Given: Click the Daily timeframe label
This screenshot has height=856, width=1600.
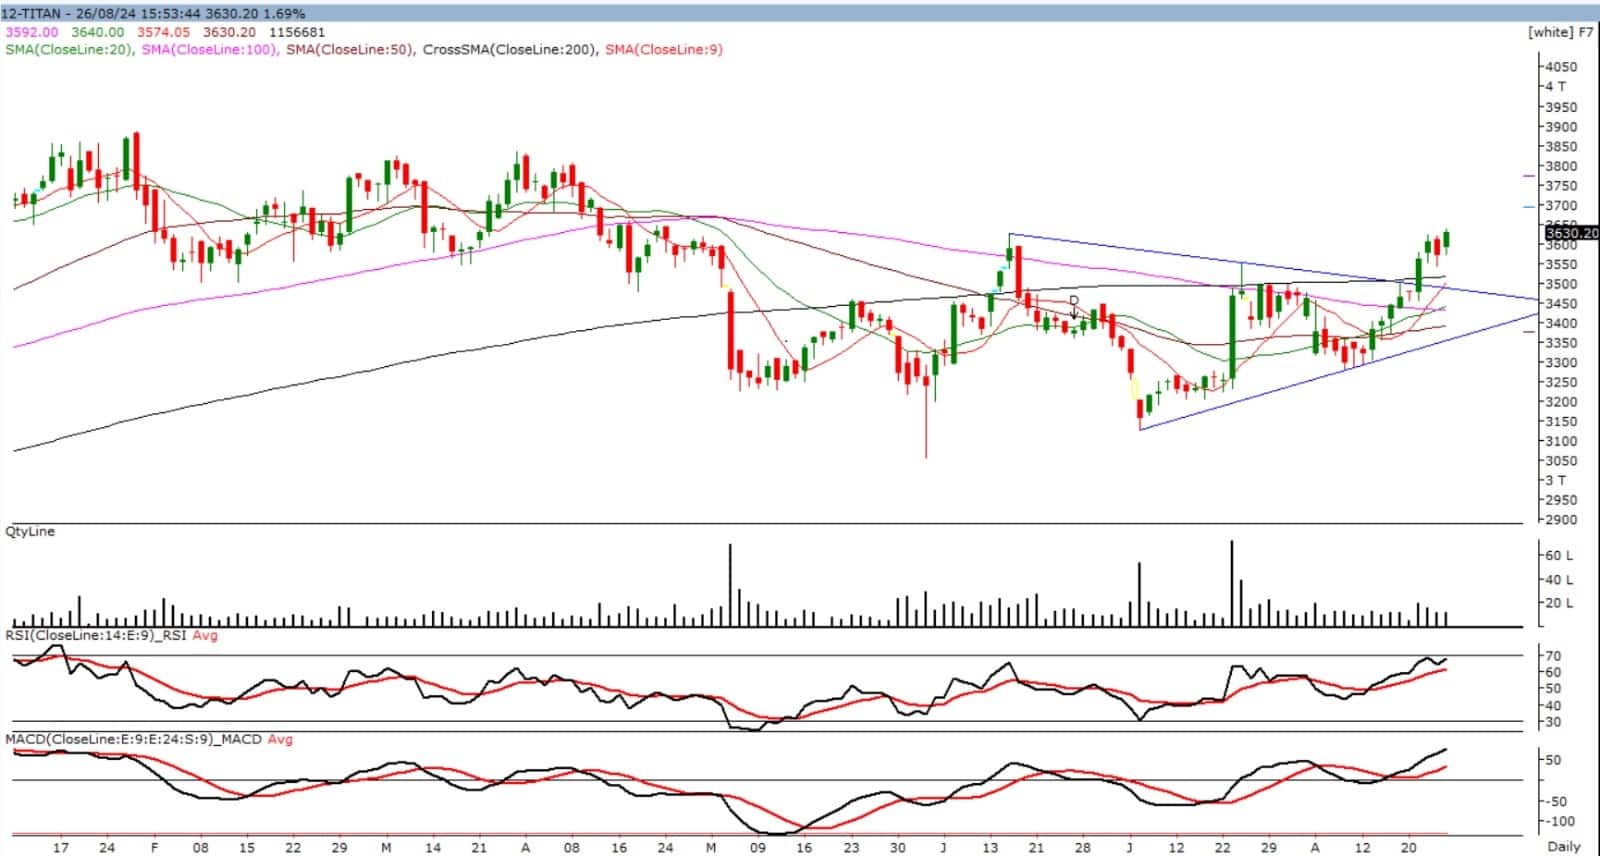Looking at the screenshot, I should pos(1564,847).
